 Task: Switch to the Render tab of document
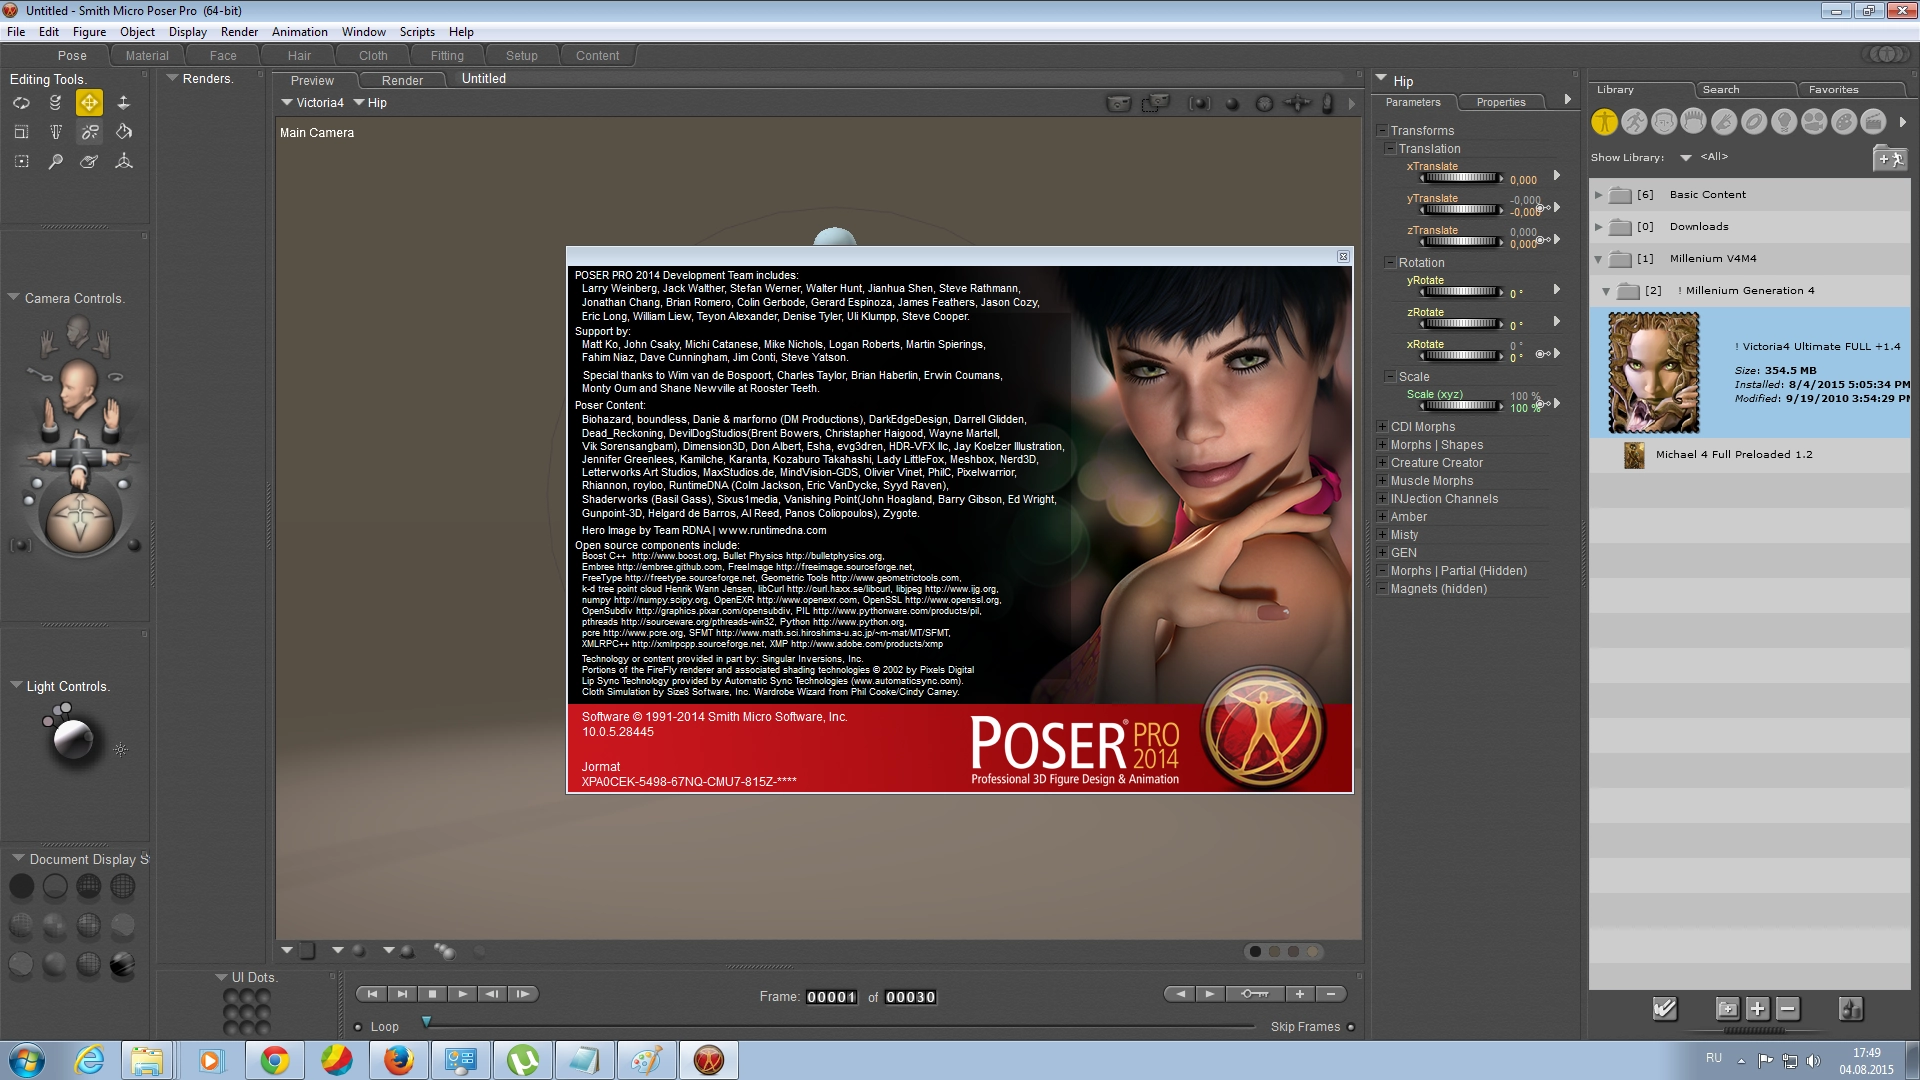click(402, 81)
